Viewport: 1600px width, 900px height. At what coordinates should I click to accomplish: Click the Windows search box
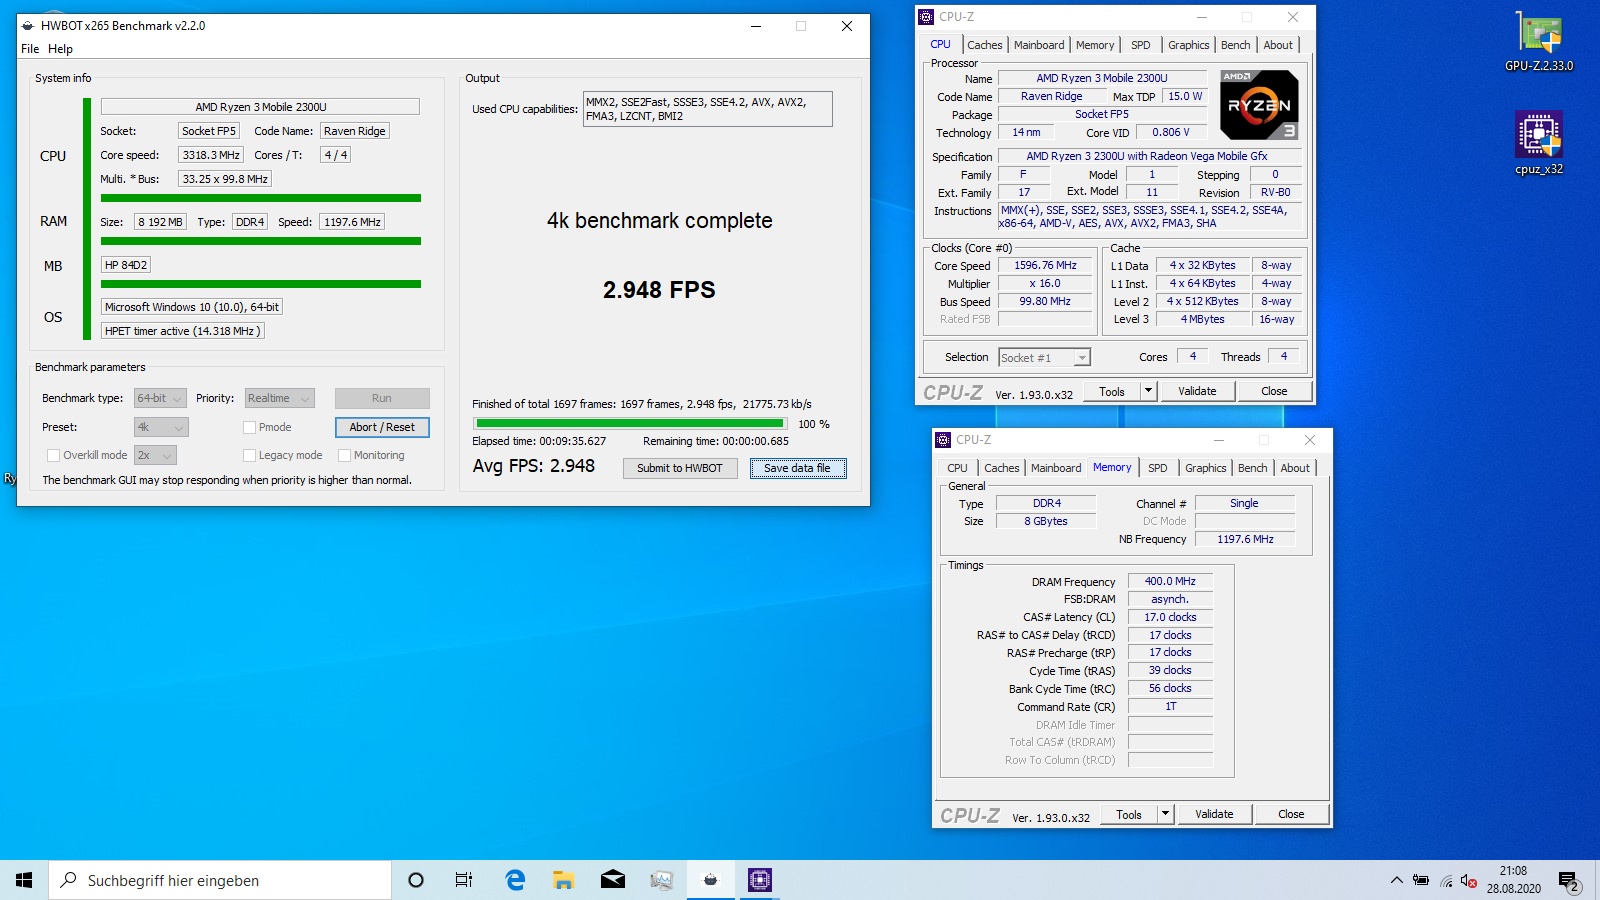220,880
